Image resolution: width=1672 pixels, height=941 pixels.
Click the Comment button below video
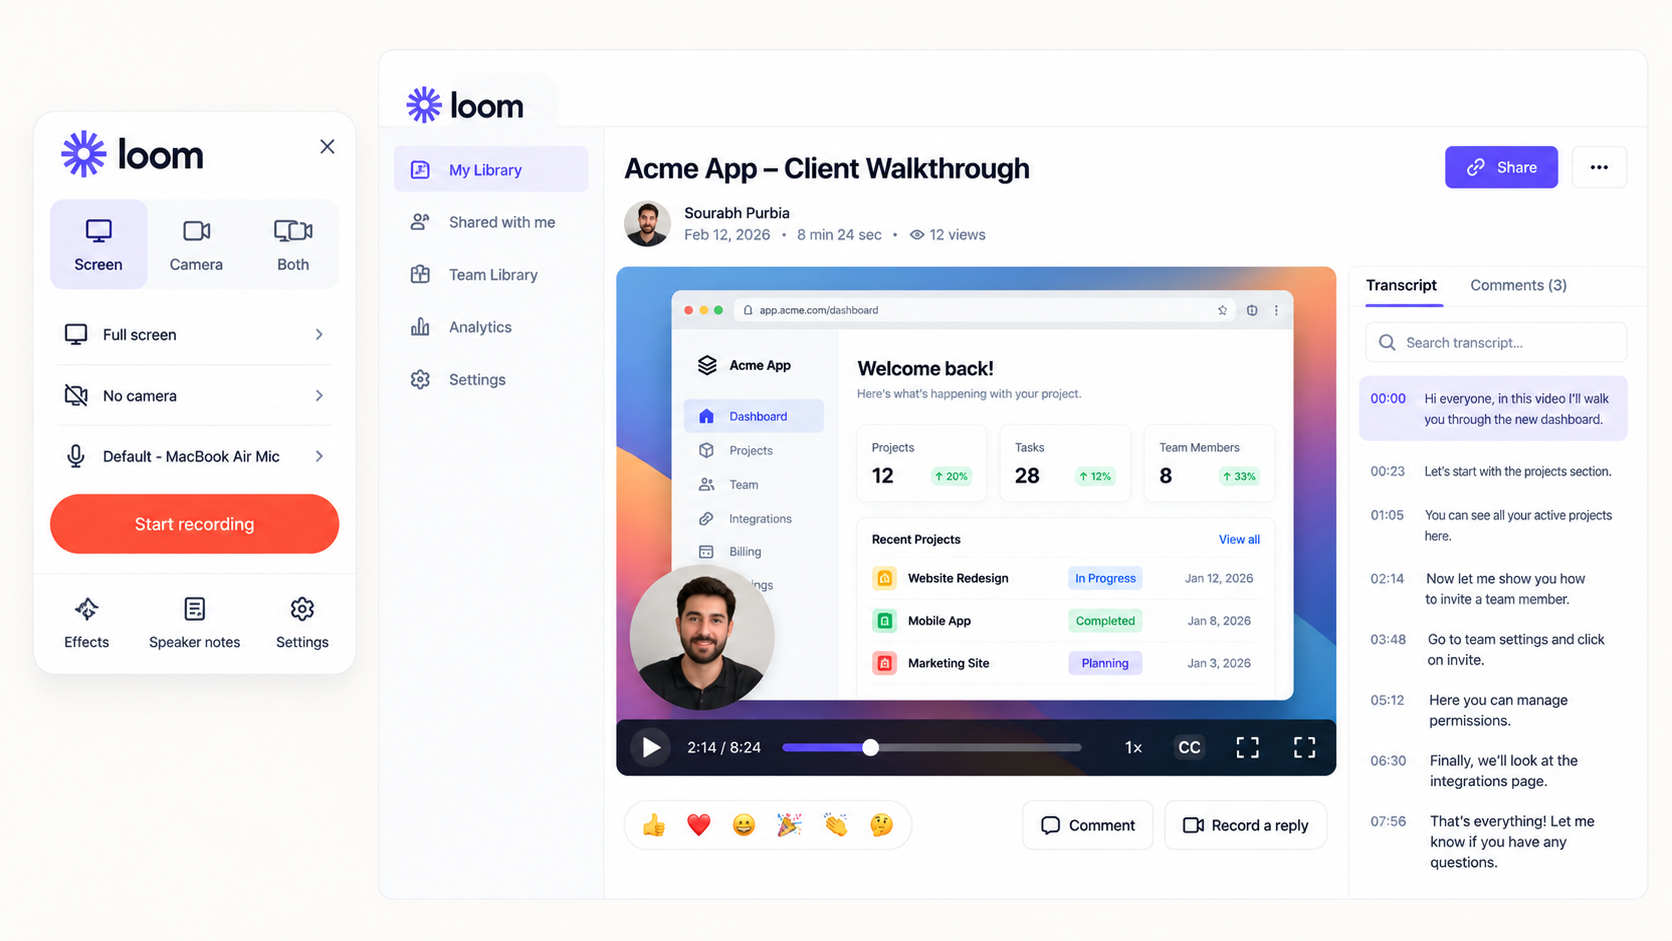(x=1087, y=825)
